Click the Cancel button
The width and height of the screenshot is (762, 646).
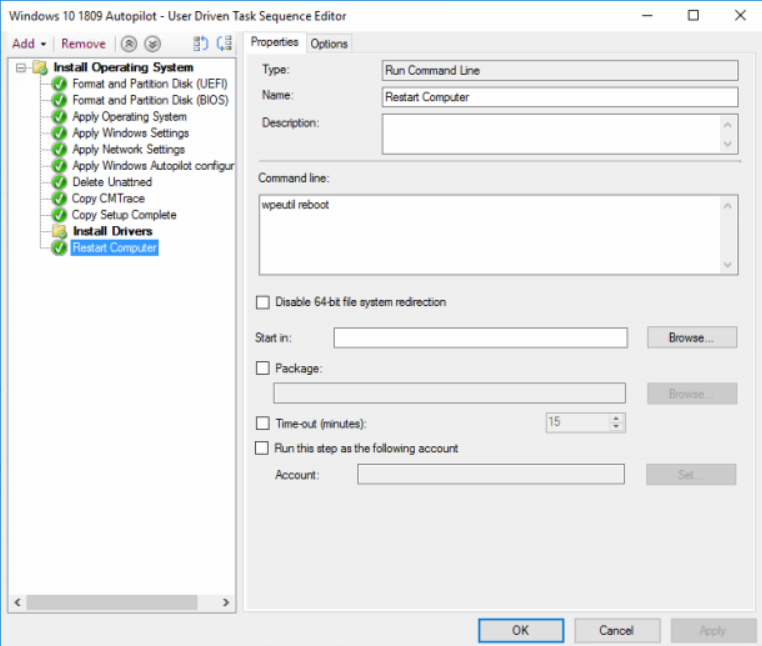[617, 630]
